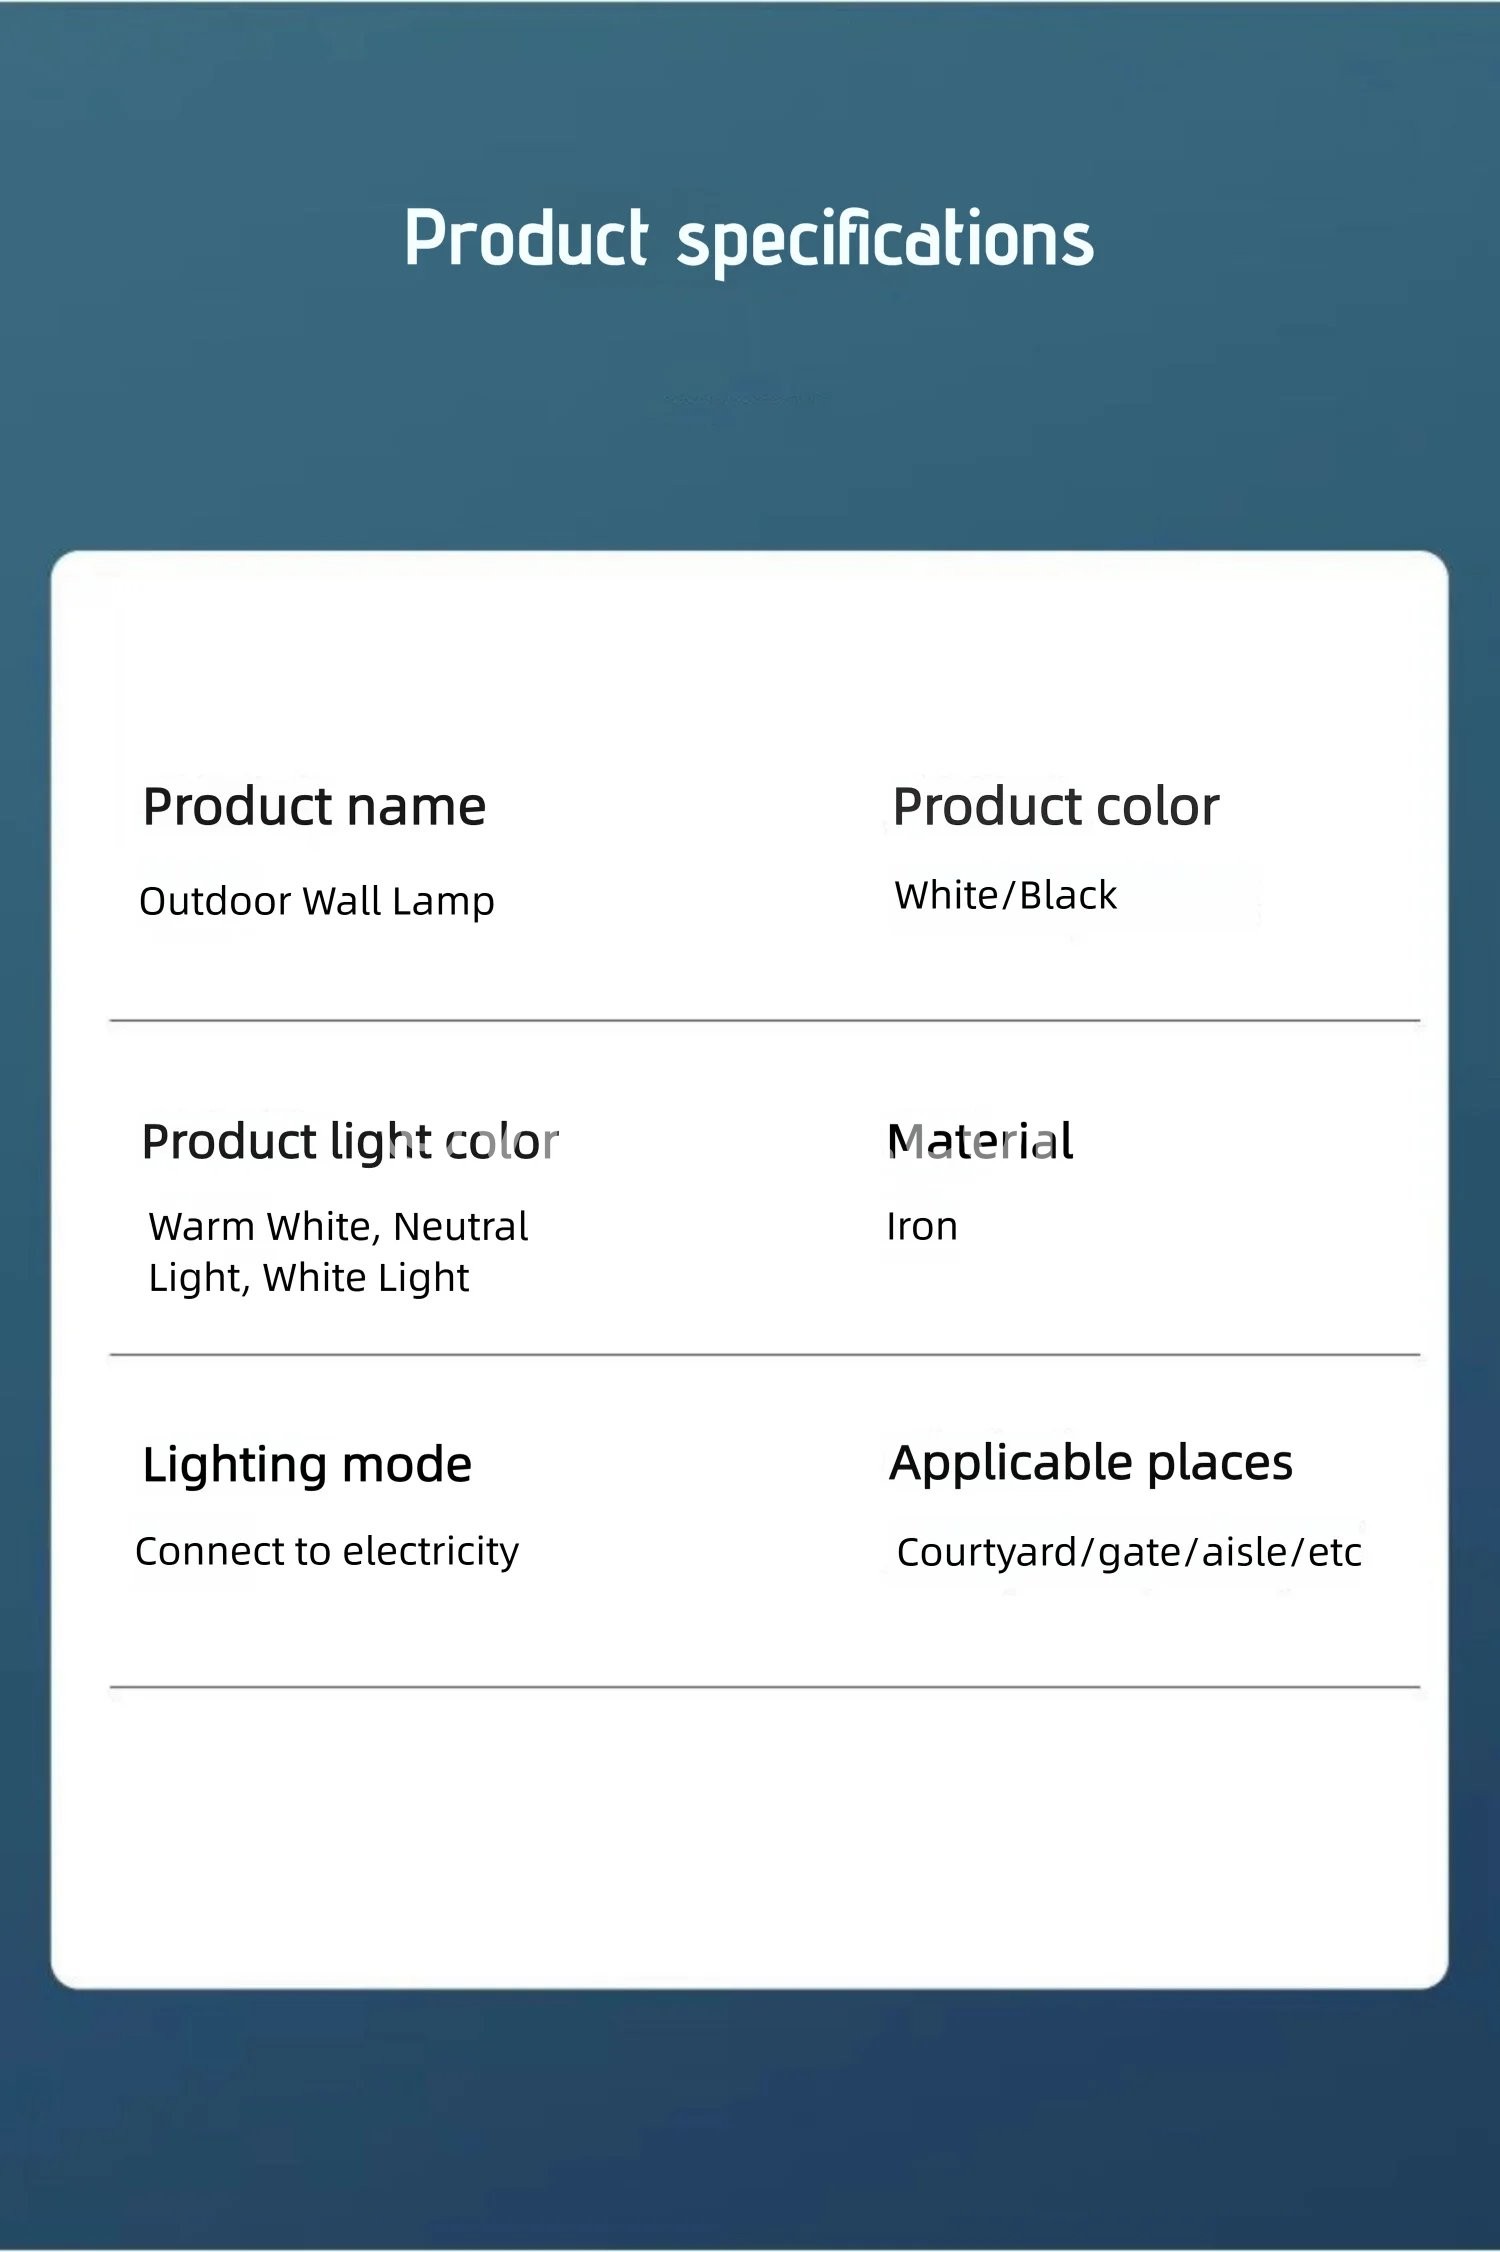The image size is (1500, 2252).
Task: Select the "Applicable places" heading
Action: (x=1091, y=1463)
